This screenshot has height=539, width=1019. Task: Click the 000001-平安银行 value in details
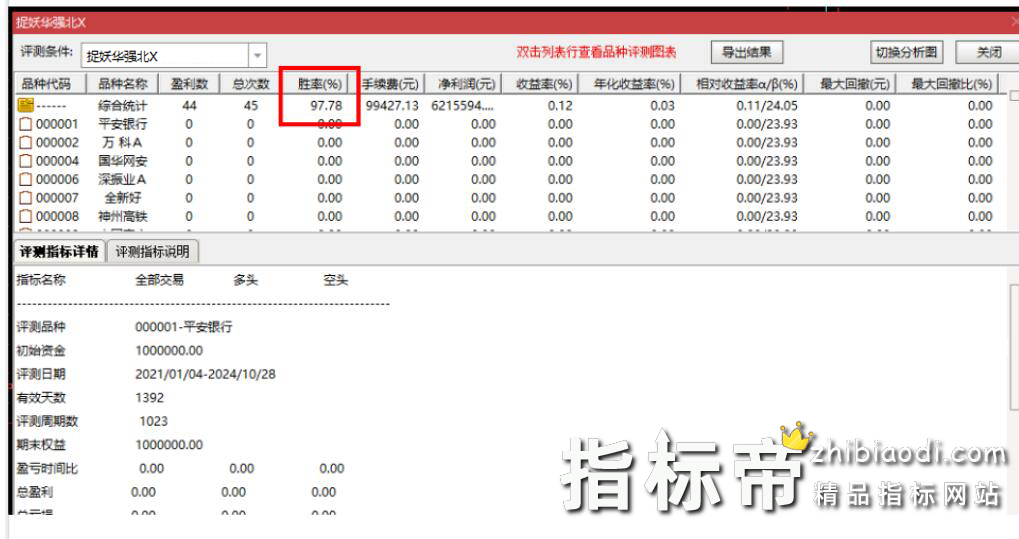point(184,327)
